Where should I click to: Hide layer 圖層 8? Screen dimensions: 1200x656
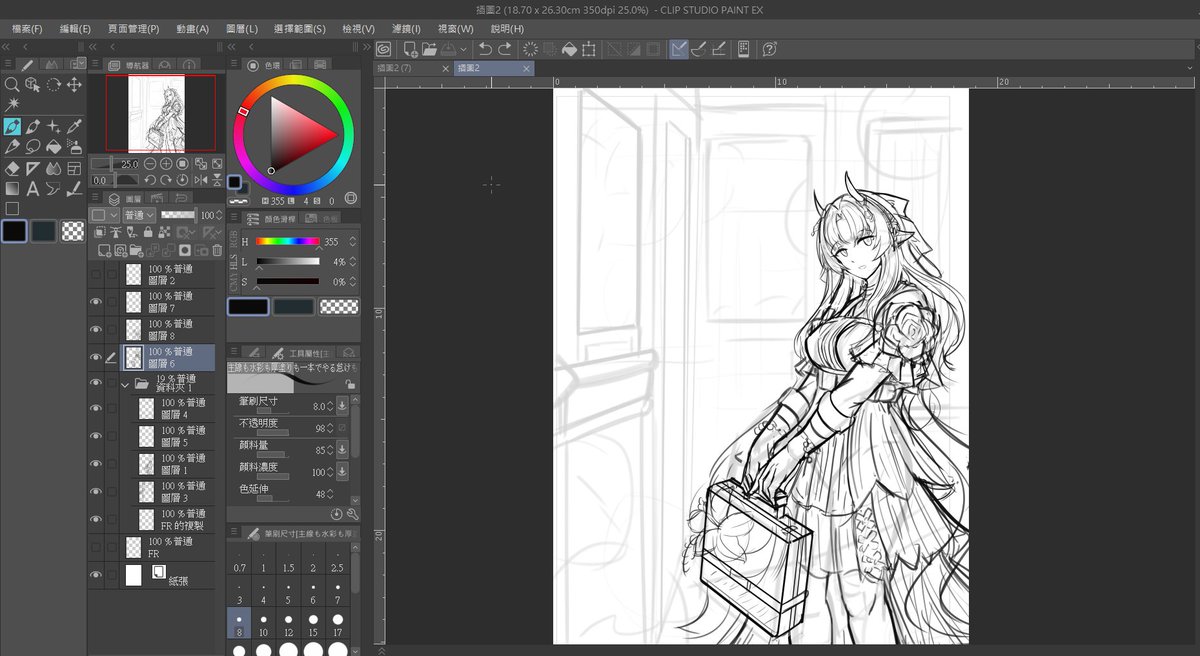click(x=96, y=330)
